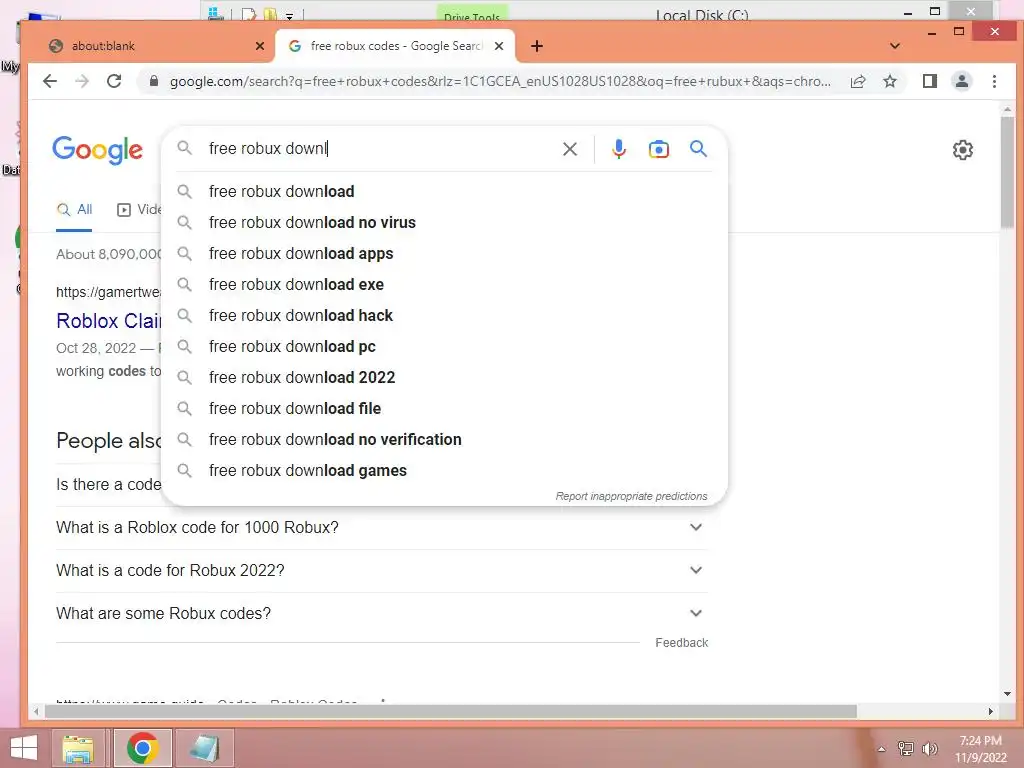Screen dimensions: 1024x768
Task: Click the Google logo
Action: tap(97, 150)
